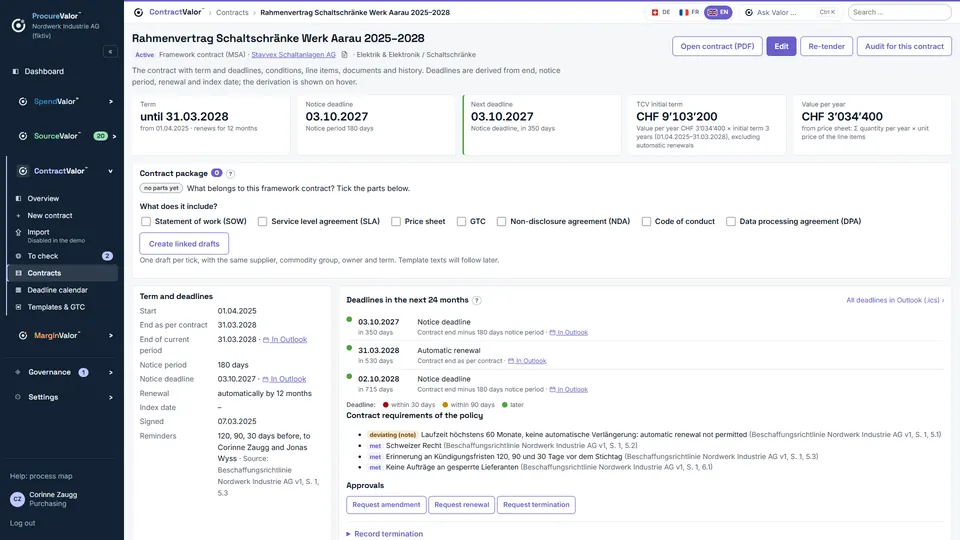The height and width of the screenshot is (540, 960).
Task: Click the Next deadline 03.10.2027 card
Action: (x=542, y=125)
